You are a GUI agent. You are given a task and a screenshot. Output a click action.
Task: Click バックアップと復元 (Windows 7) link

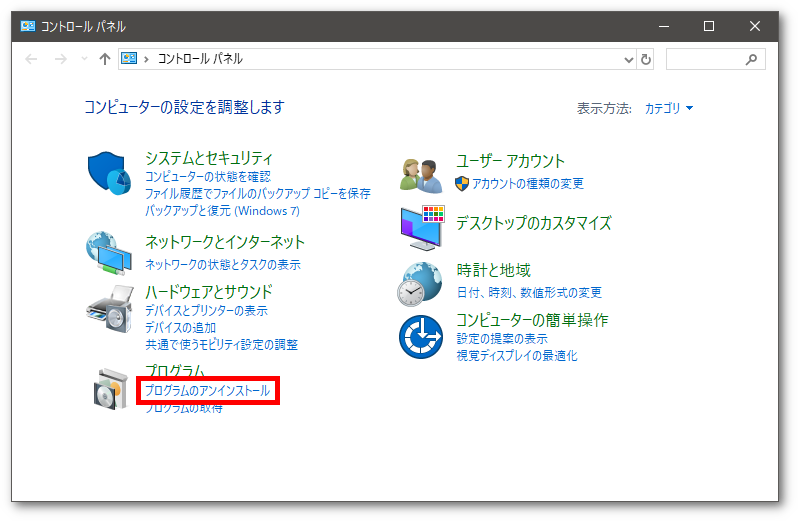(x=222, y=211)
